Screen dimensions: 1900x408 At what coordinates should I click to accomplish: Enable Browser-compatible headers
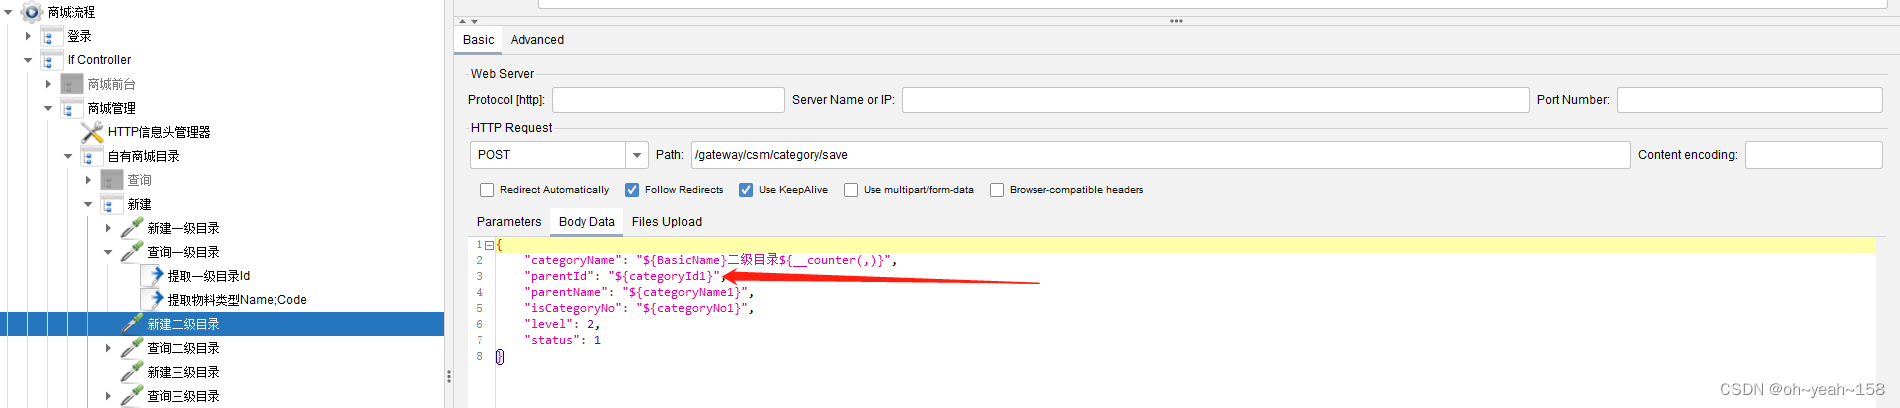click(x=997, y=190)
